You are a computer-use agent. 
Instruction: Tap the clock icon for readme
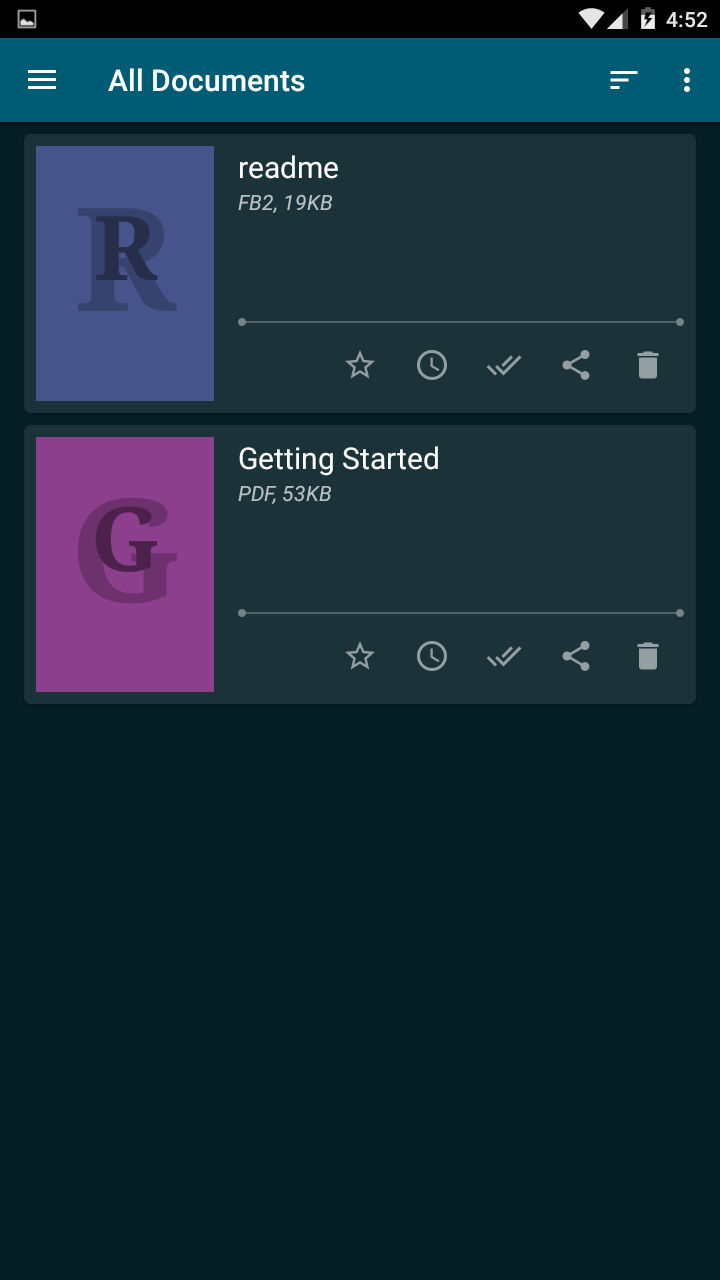pos(432,365)
